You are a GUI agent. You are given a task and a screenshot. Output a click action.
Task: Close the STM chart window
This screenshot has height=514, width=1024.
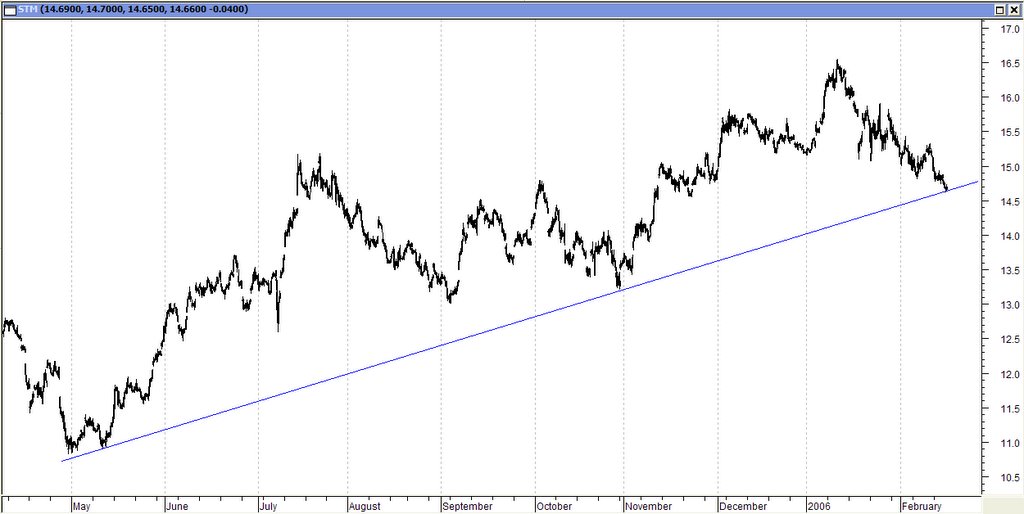[x=1013, y=10]
